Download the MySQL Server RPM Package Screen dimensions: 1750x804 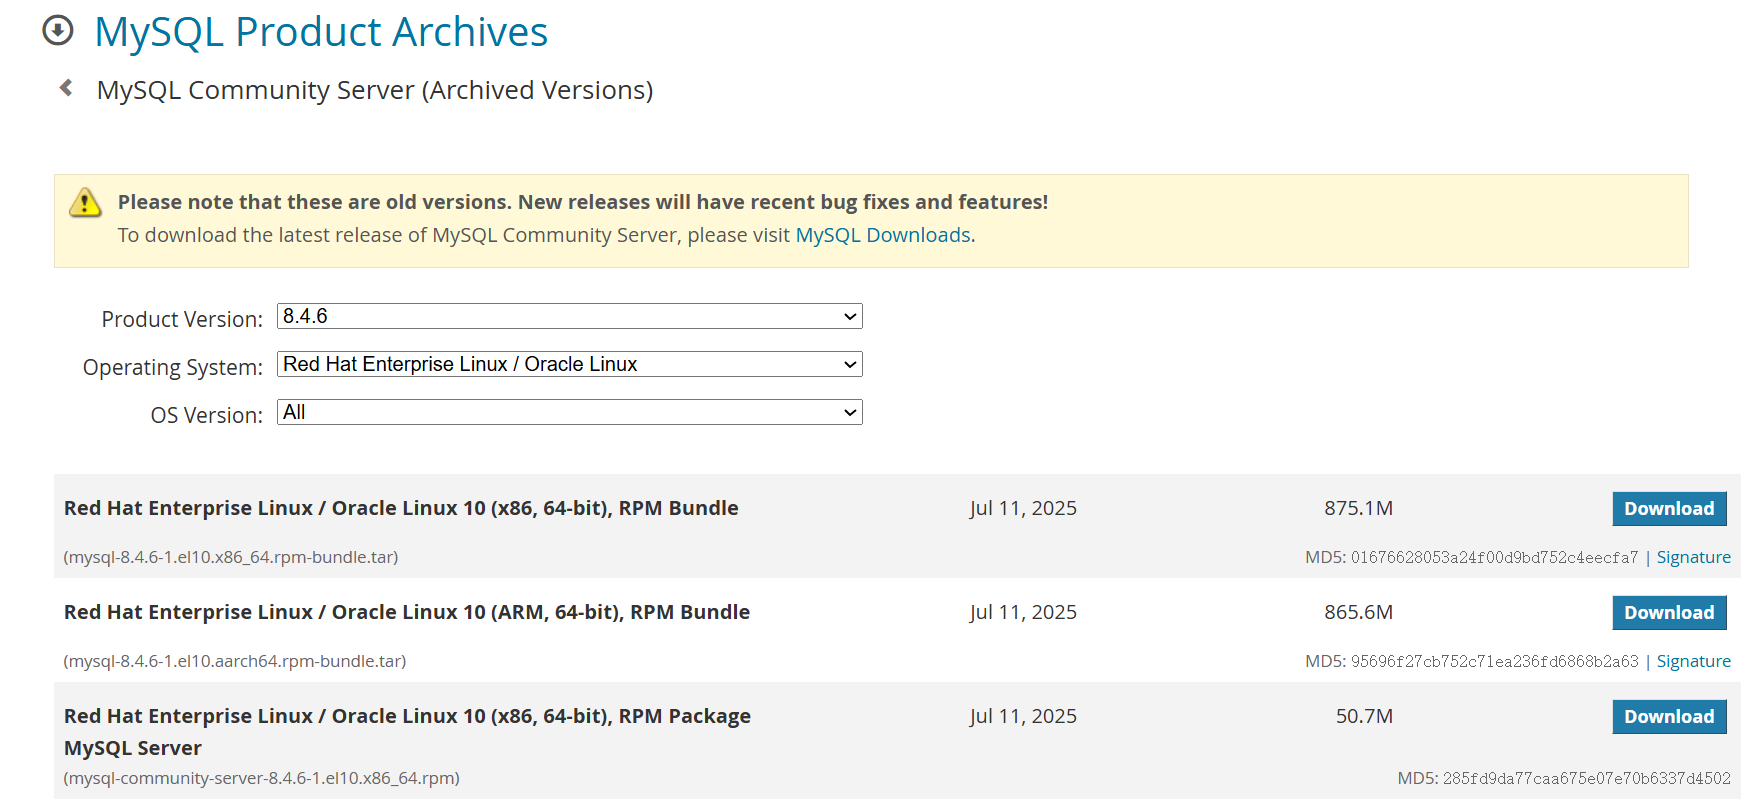coord(1668,717)
